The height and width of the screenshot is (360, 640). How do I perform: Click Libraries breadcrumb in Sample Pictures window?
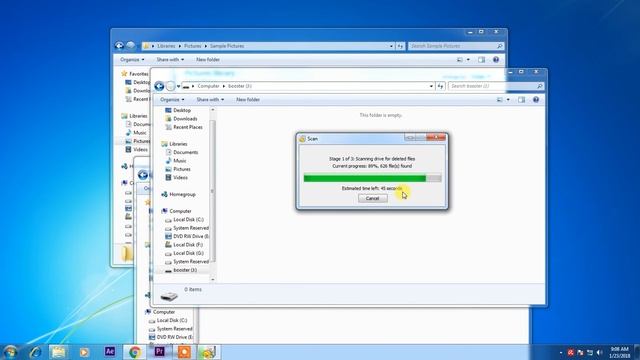(166, 46)
